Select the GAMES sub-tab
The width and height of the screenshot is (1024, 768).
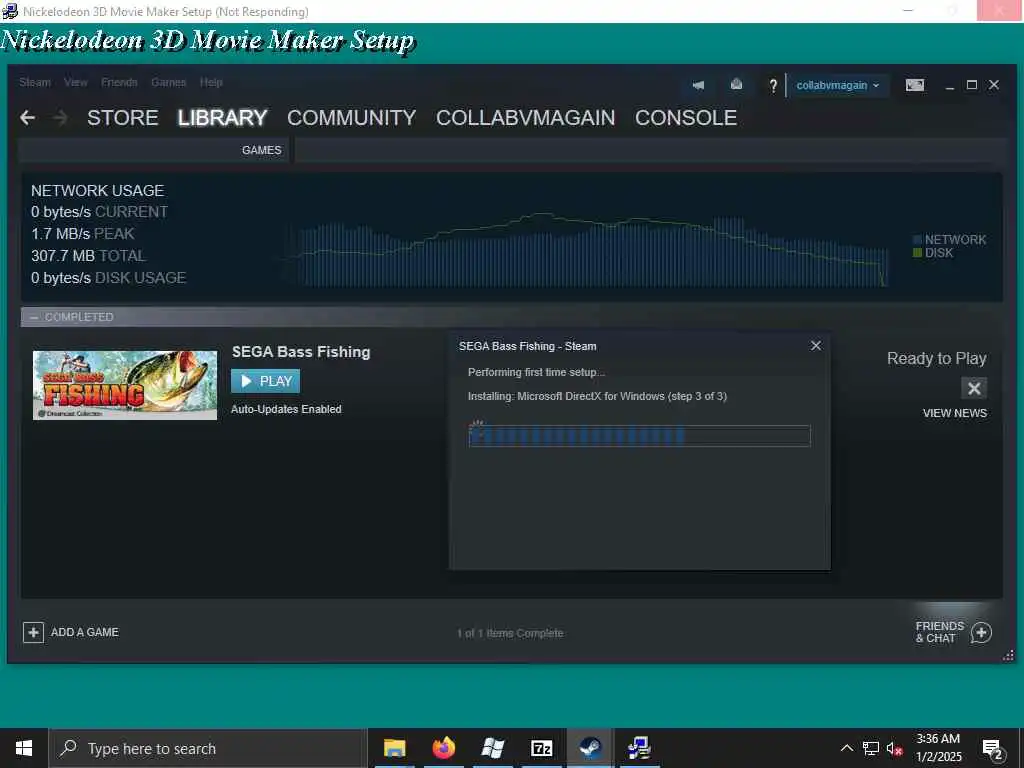click(261, 150)
